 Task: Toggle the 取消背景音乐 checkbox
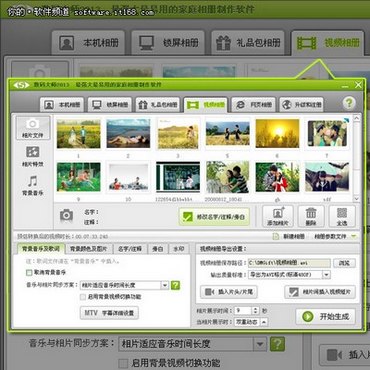point(29,273)
